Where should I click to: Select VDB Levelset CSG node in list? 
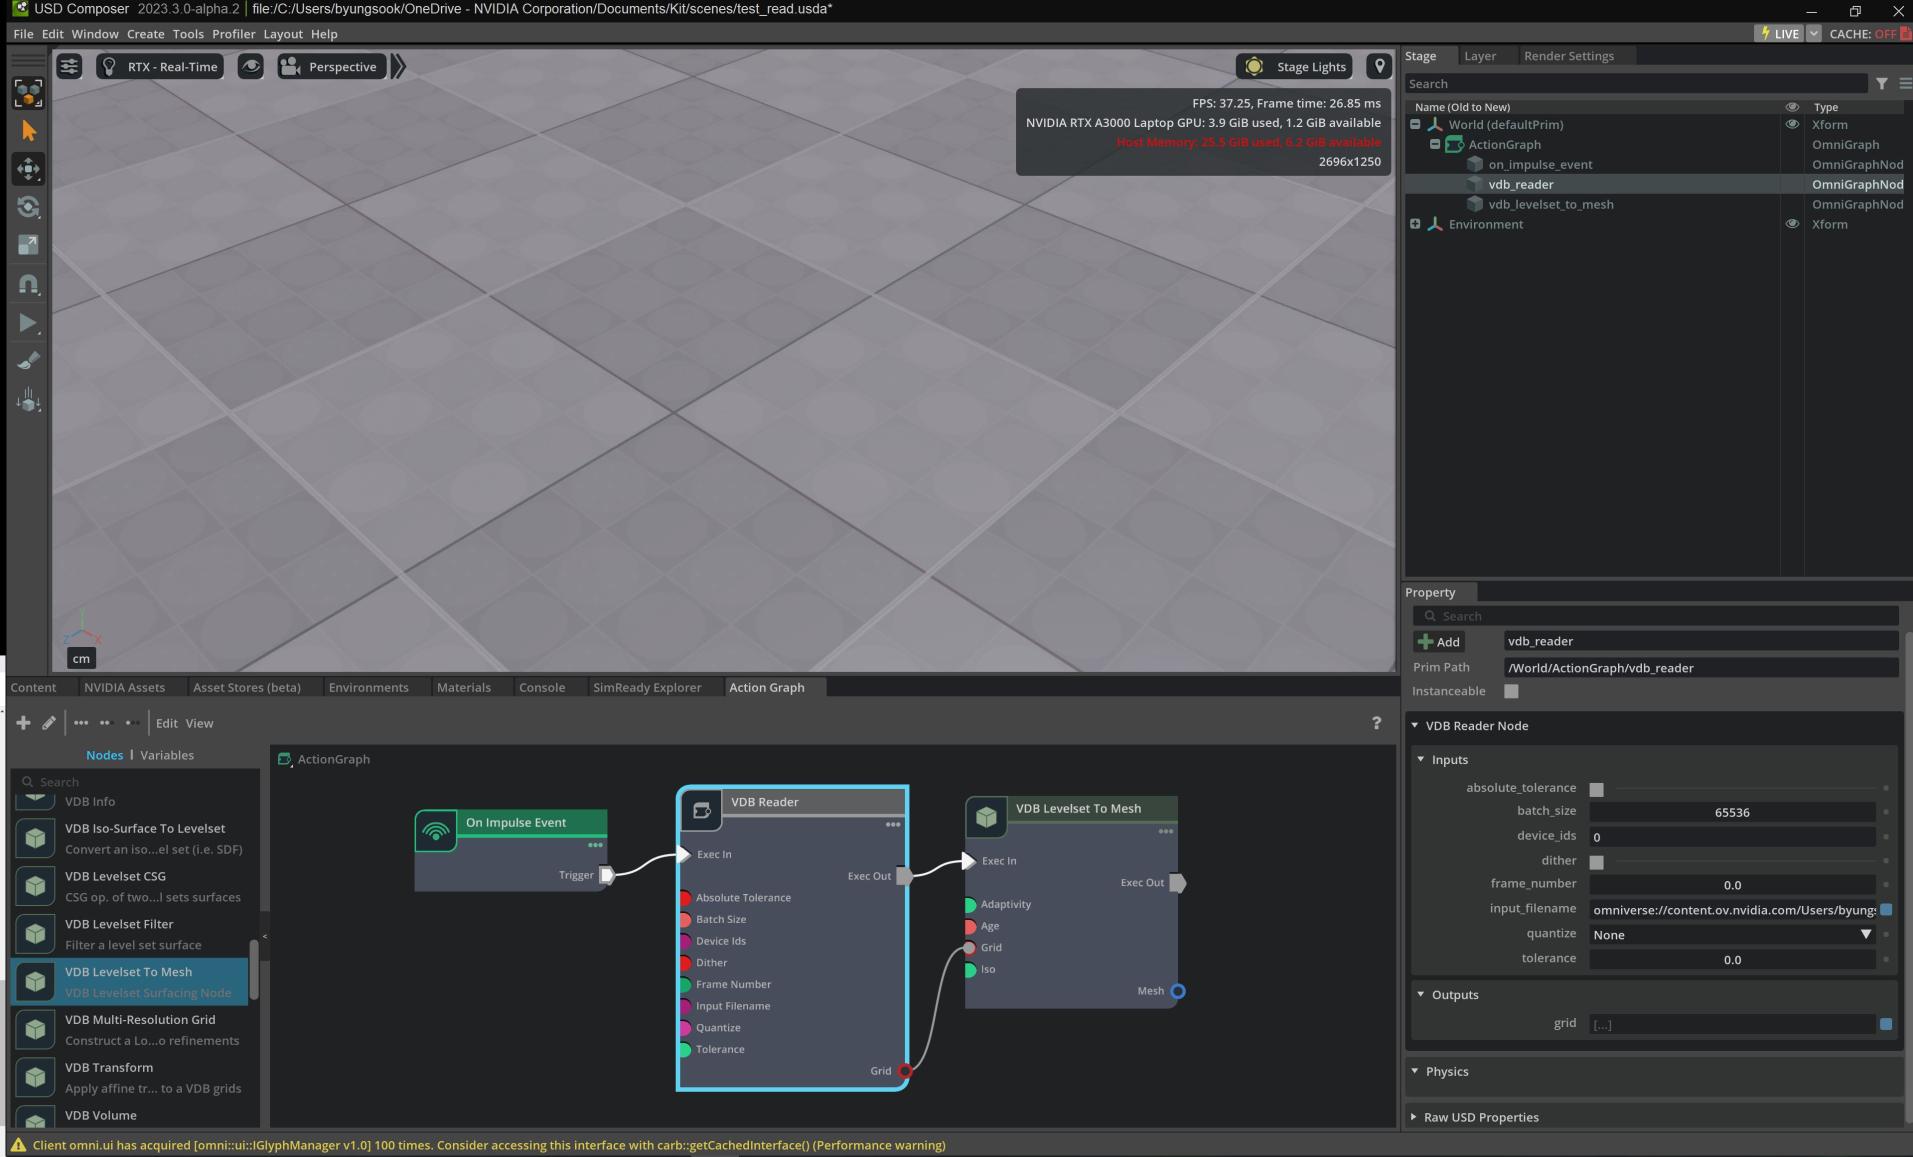(130, 886)
